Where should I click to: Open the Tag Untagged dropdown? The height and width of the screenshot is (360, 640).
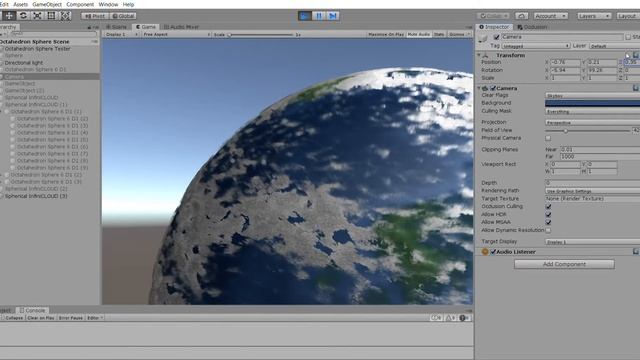(x=536, y=46)
